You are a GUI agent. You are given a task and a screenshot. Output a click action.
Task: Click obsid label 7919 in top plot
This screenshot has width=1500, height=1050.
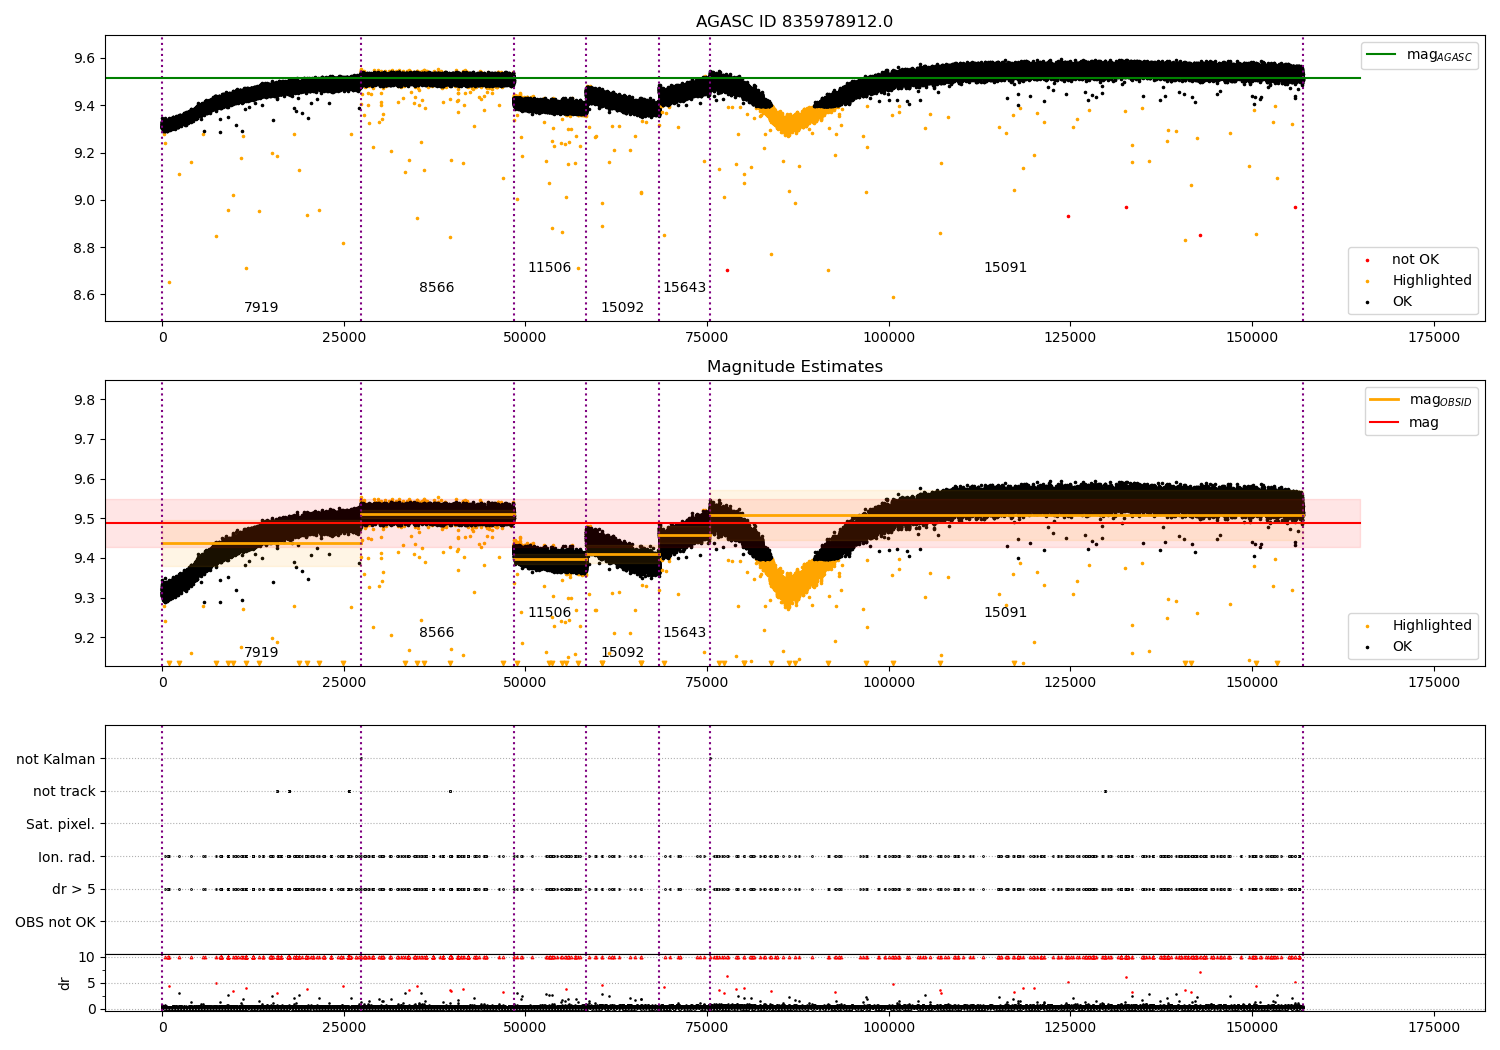[x=261, y=308]
